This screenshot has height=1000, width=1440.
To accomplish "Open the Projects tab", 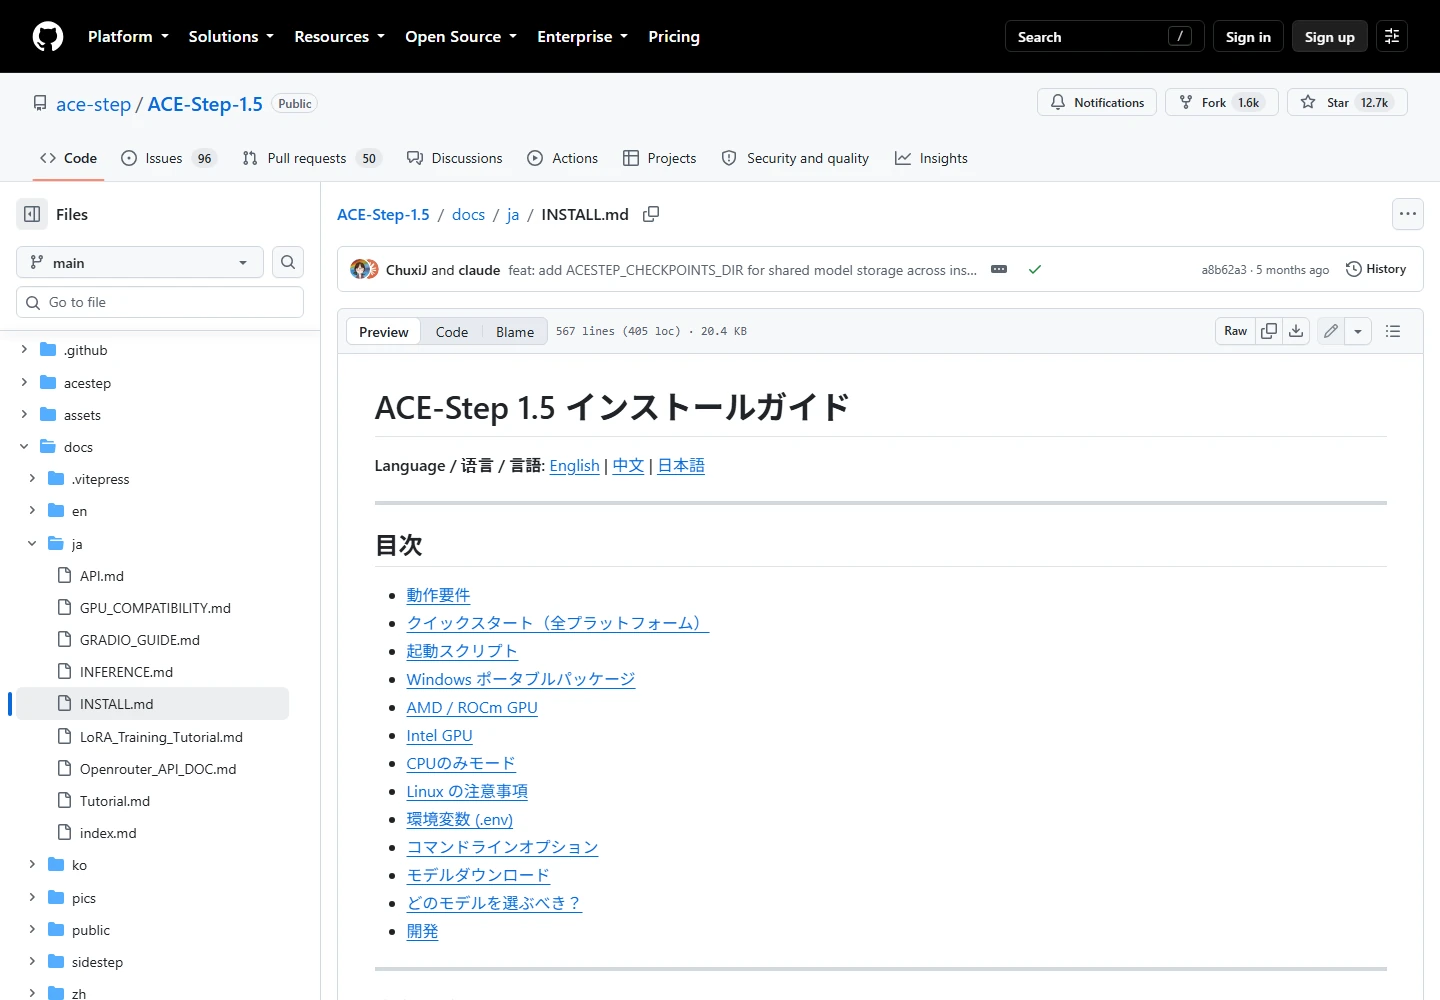I will point(660,158).
